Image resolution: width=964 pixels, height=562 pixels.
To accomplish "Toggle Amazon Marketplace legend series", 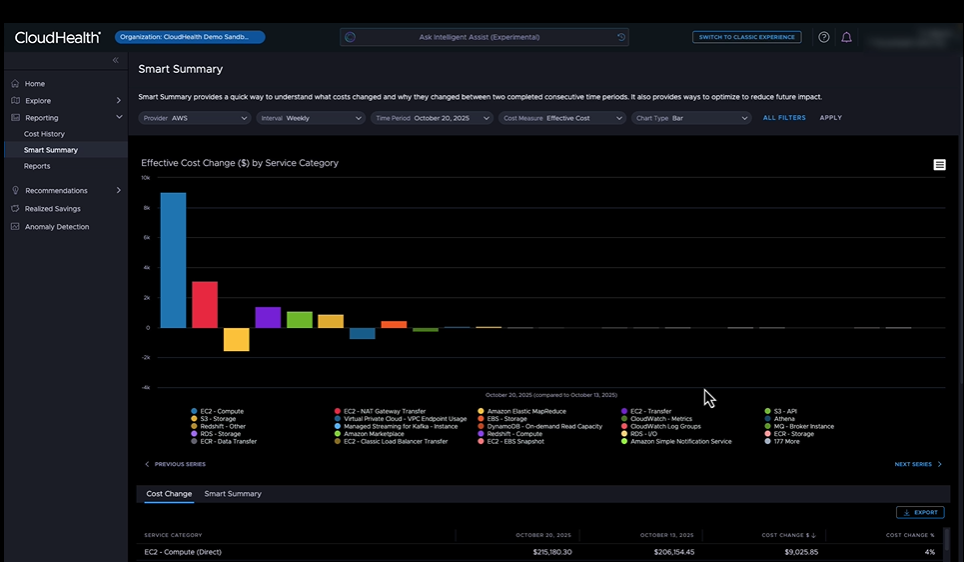I will tap(369, 434).
